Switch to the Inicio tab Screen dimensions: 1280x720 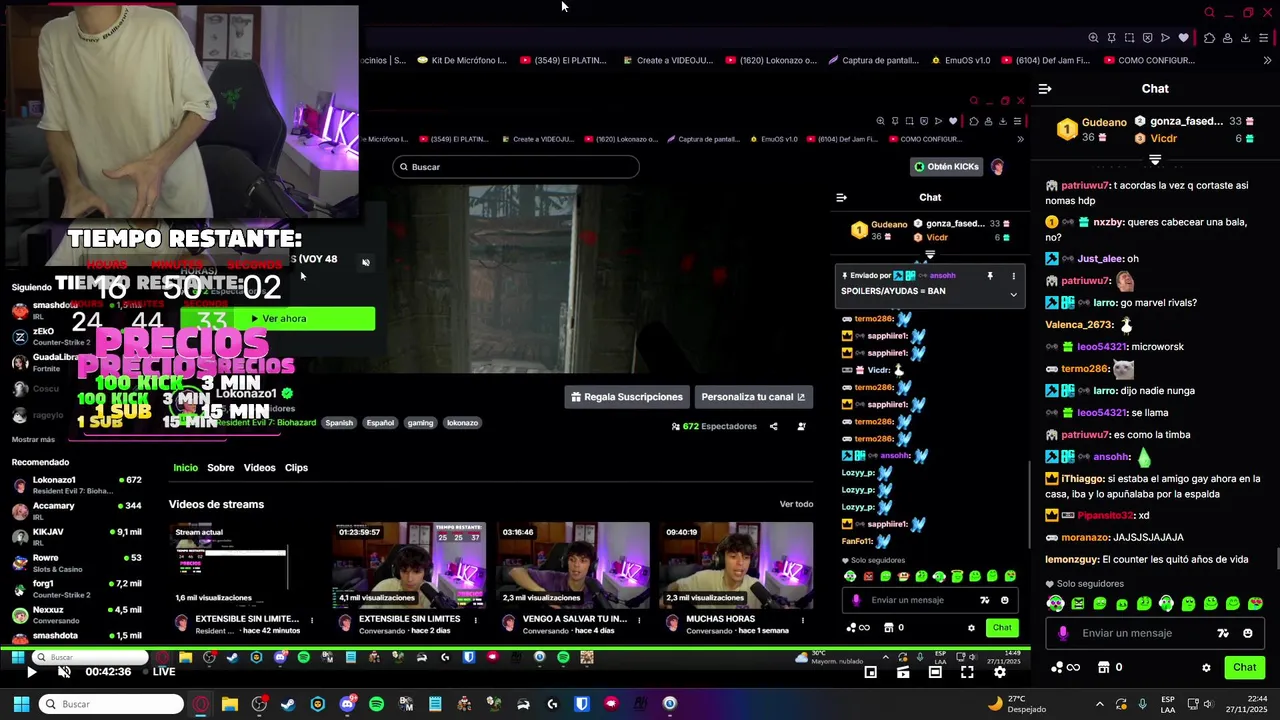coord(186,468)
